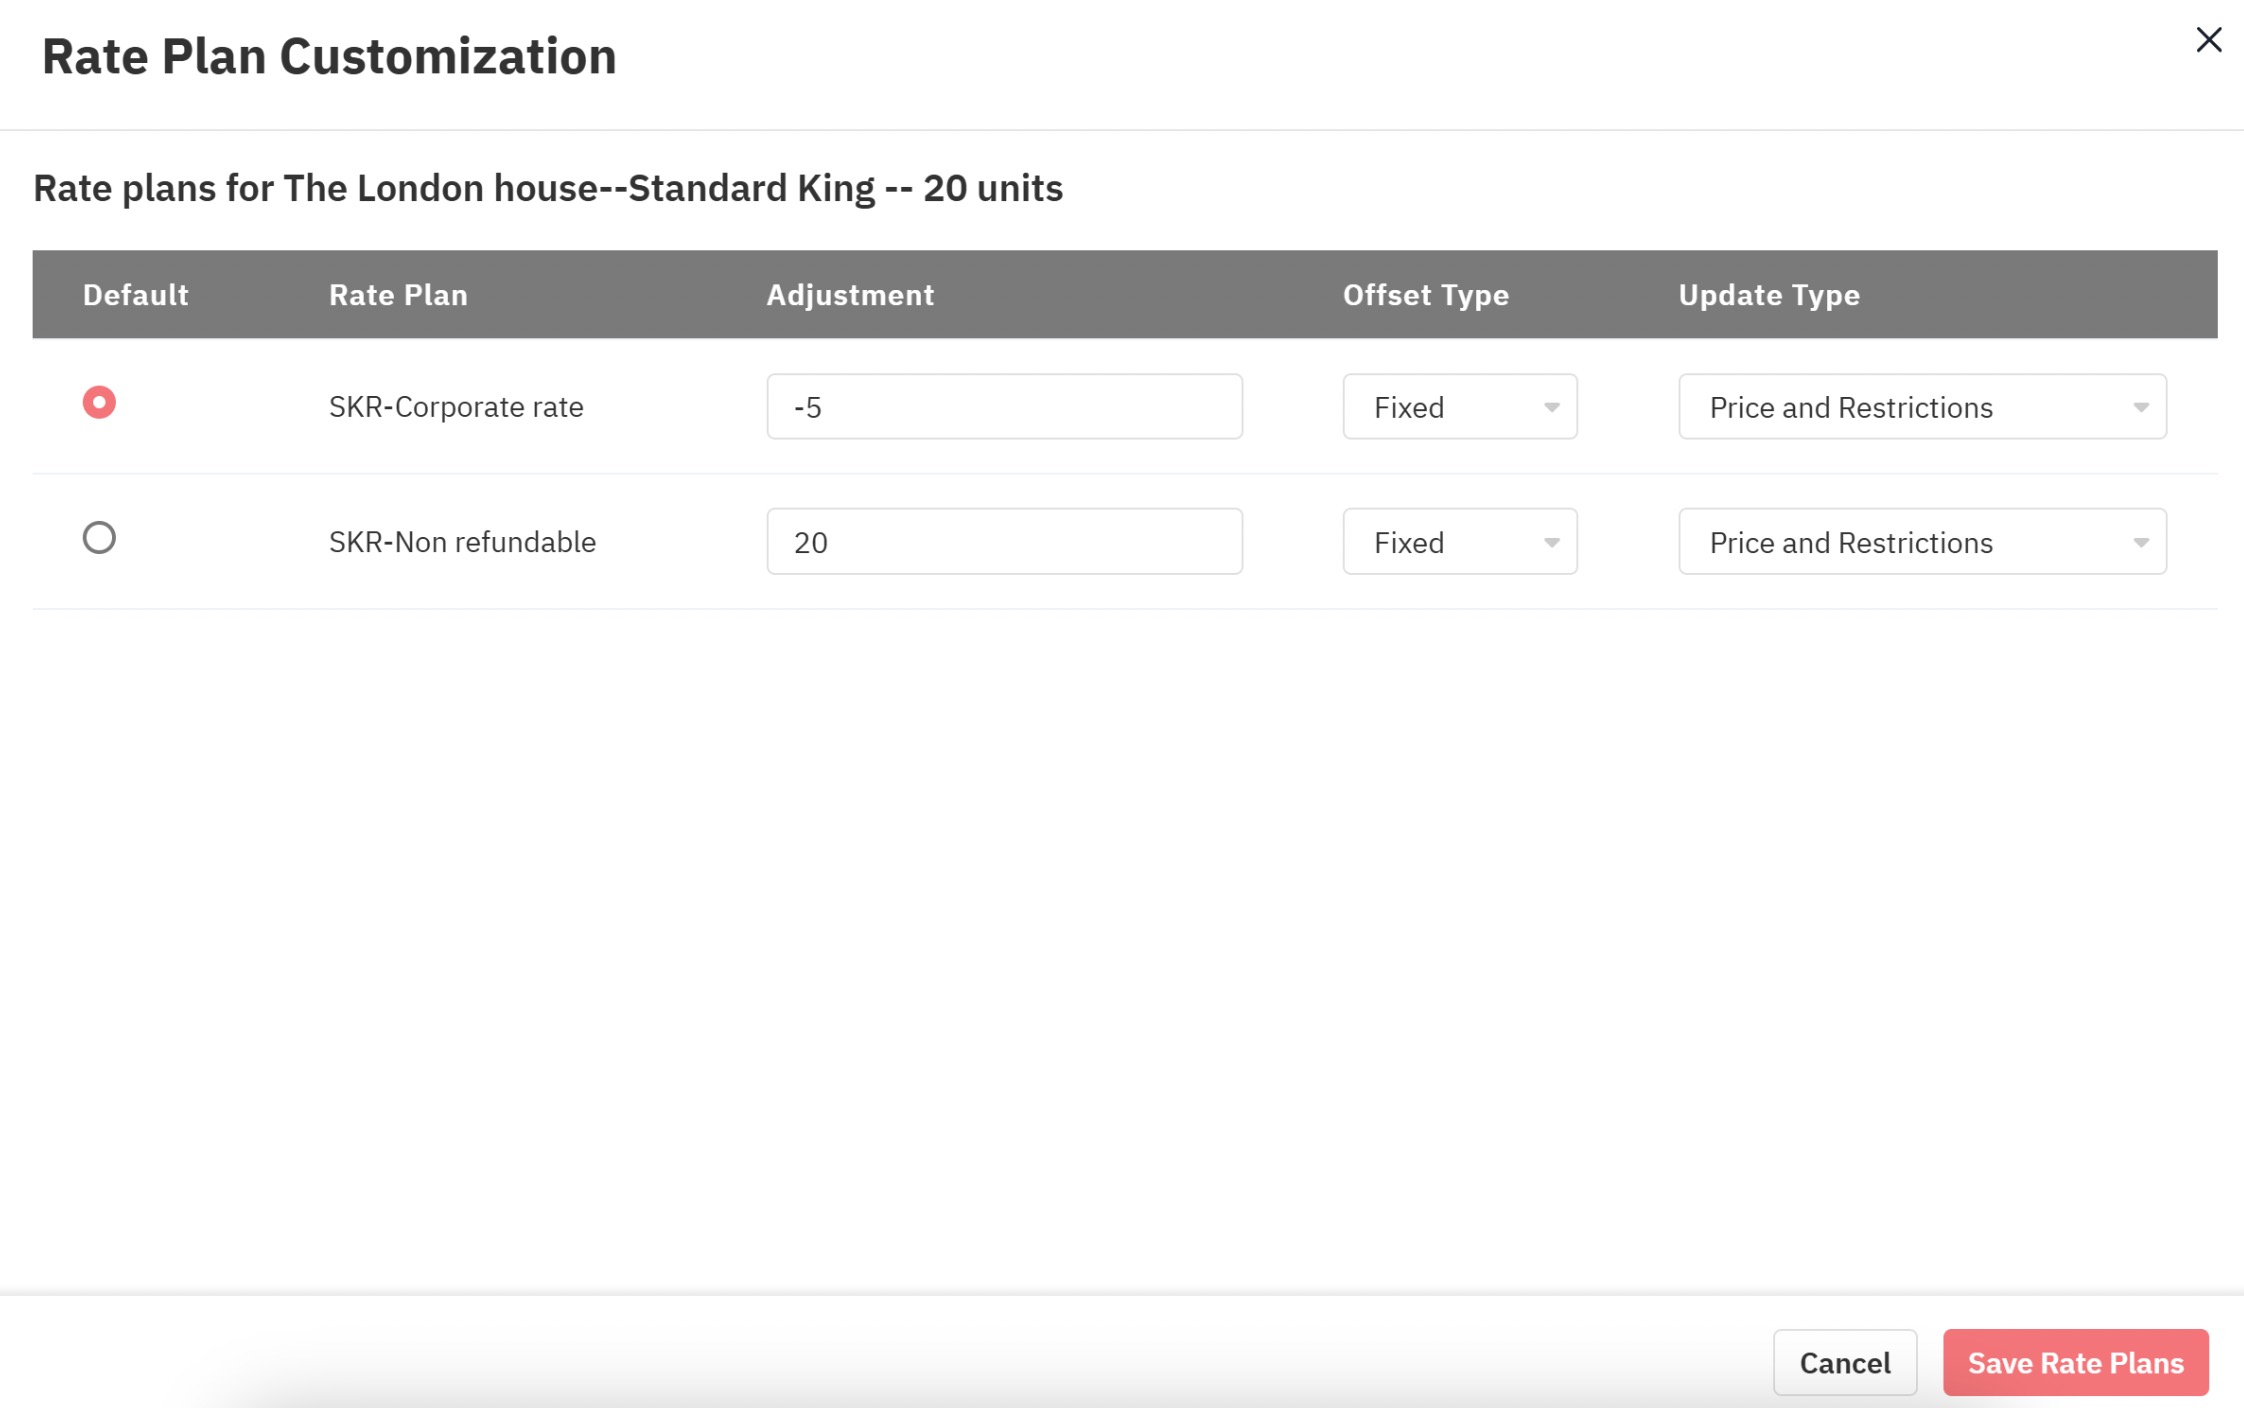Click the Cancel button
The height and width of the screenshot is (1408, 2244).
tap(1845, 1363)
